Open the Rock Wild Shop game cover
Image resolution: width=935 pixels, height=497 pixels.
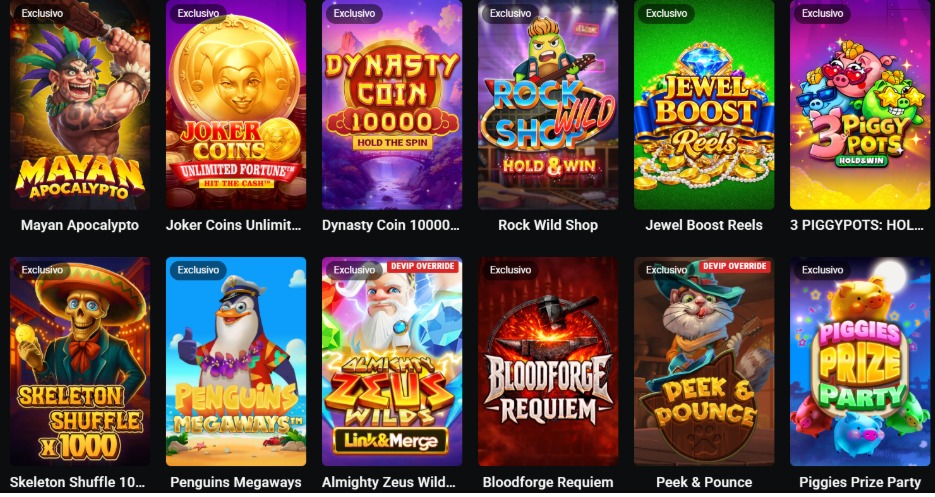(x=548, y=104)
